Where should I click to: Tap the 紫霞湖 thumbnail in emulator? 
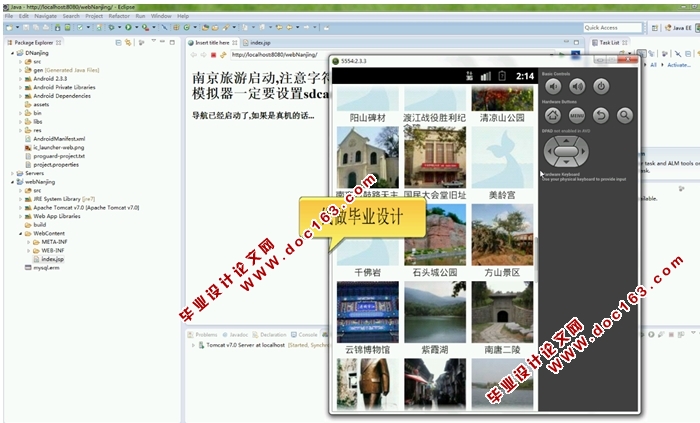[435, 312]
